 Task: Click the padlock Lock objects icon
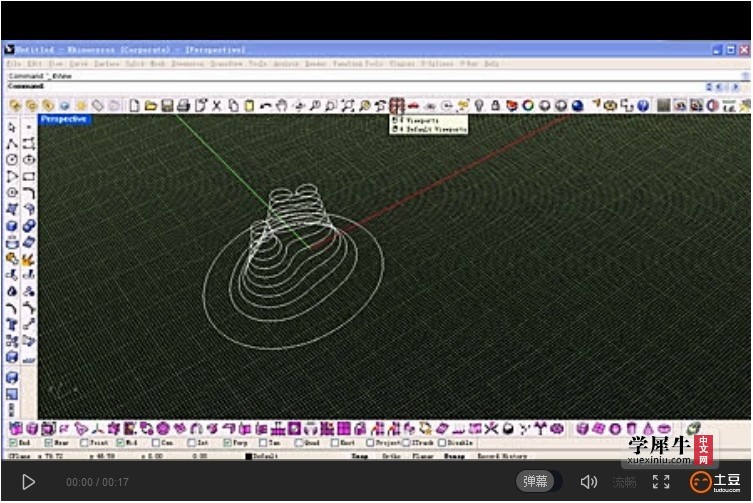(x=495, y=105)
